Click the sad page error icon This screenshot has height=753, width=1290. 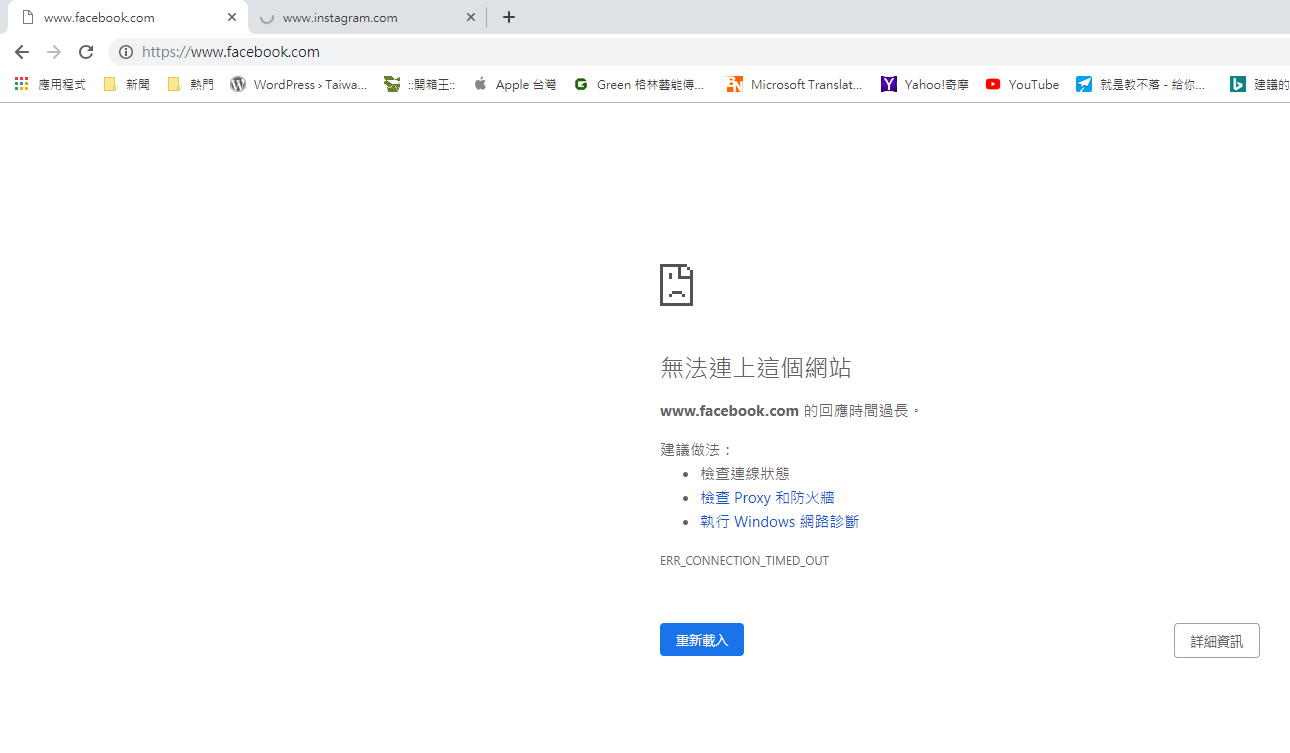pos(676,285)
